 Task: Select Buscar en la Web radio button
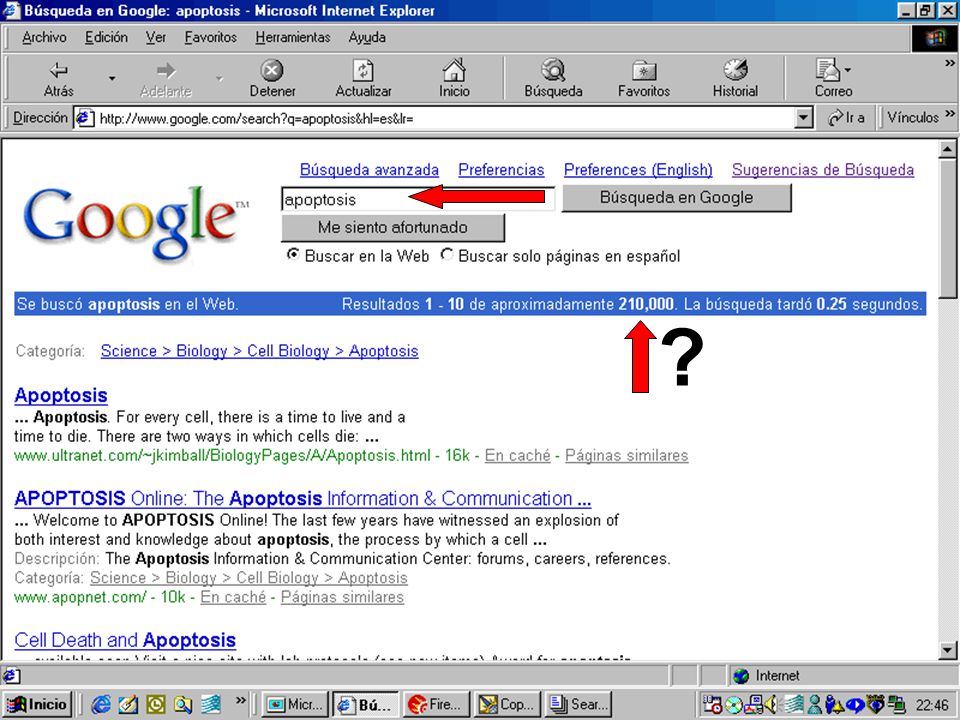293,254
